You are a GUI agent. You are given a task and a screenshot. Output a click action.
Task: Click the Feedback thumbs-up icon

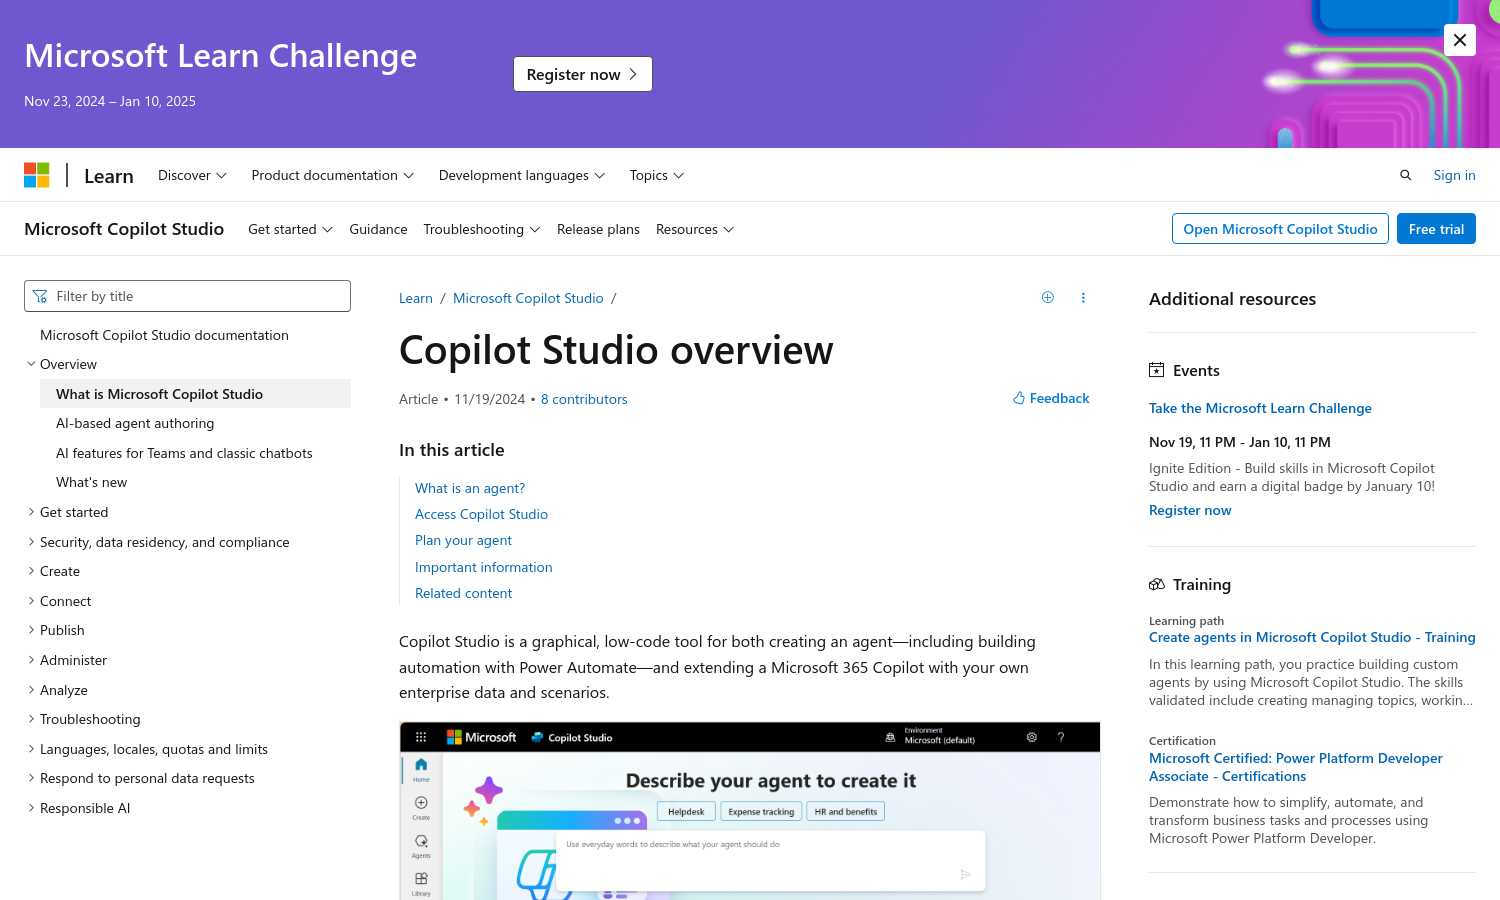(1018, 398)
